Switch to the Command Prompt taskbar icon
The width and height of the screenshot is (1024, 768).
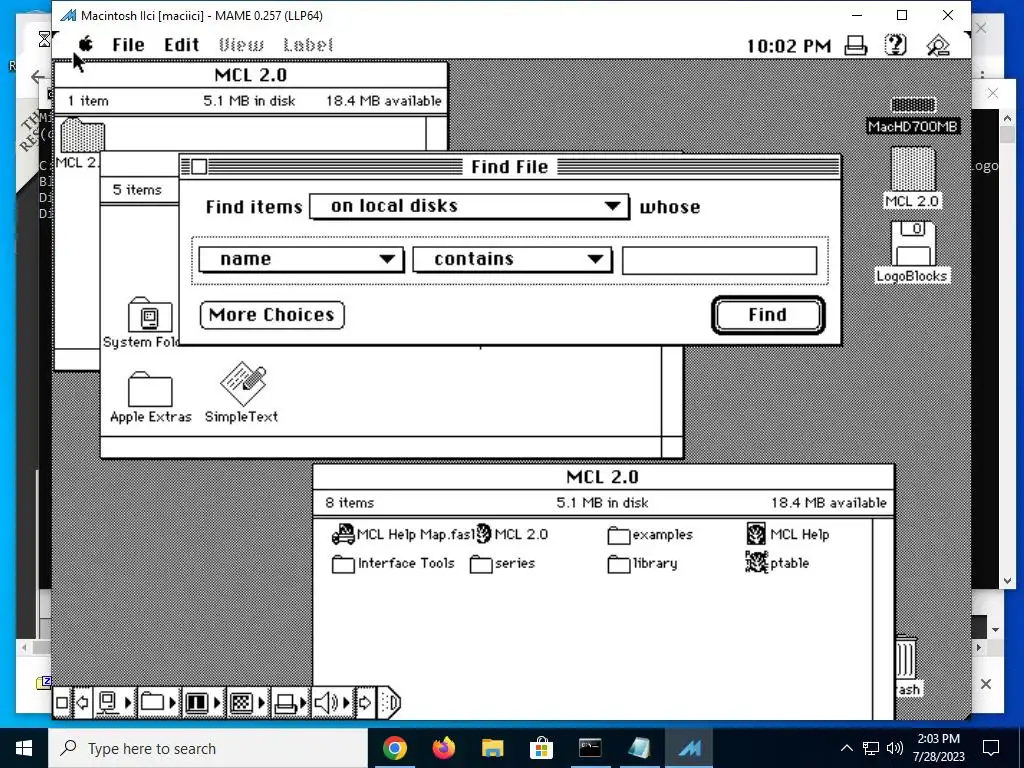click(590, 748)
